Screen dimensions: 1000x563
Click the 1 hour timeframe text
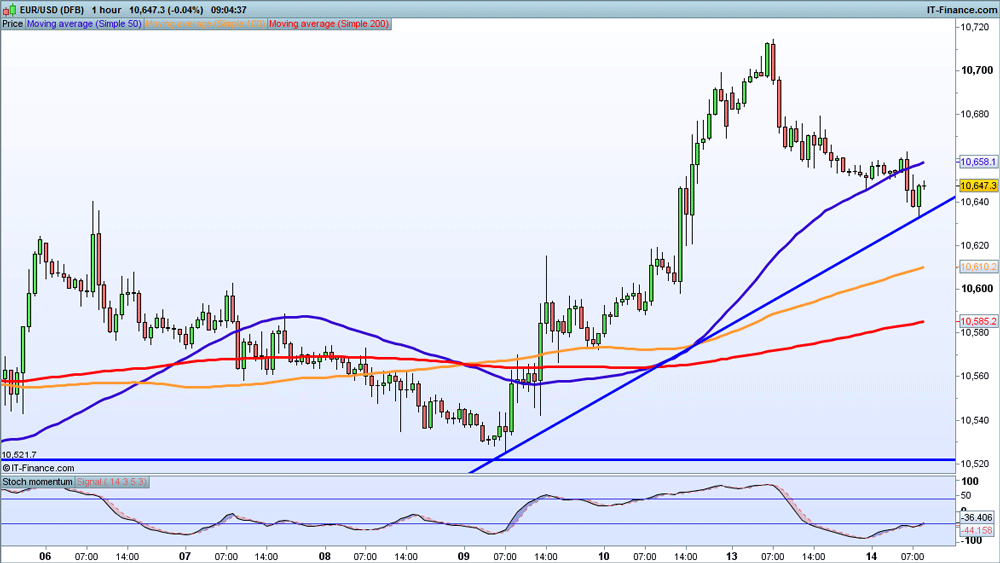(106, 10)
